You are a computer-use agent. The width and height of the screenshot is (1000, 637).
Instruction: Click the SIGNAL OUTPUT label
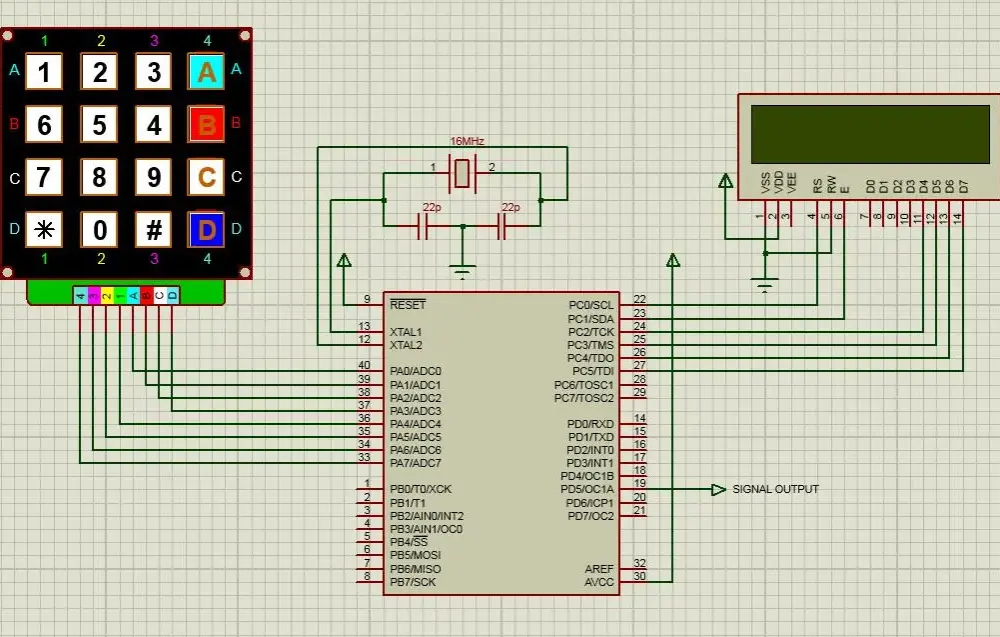pyautogui.click(x=776, y=489)
